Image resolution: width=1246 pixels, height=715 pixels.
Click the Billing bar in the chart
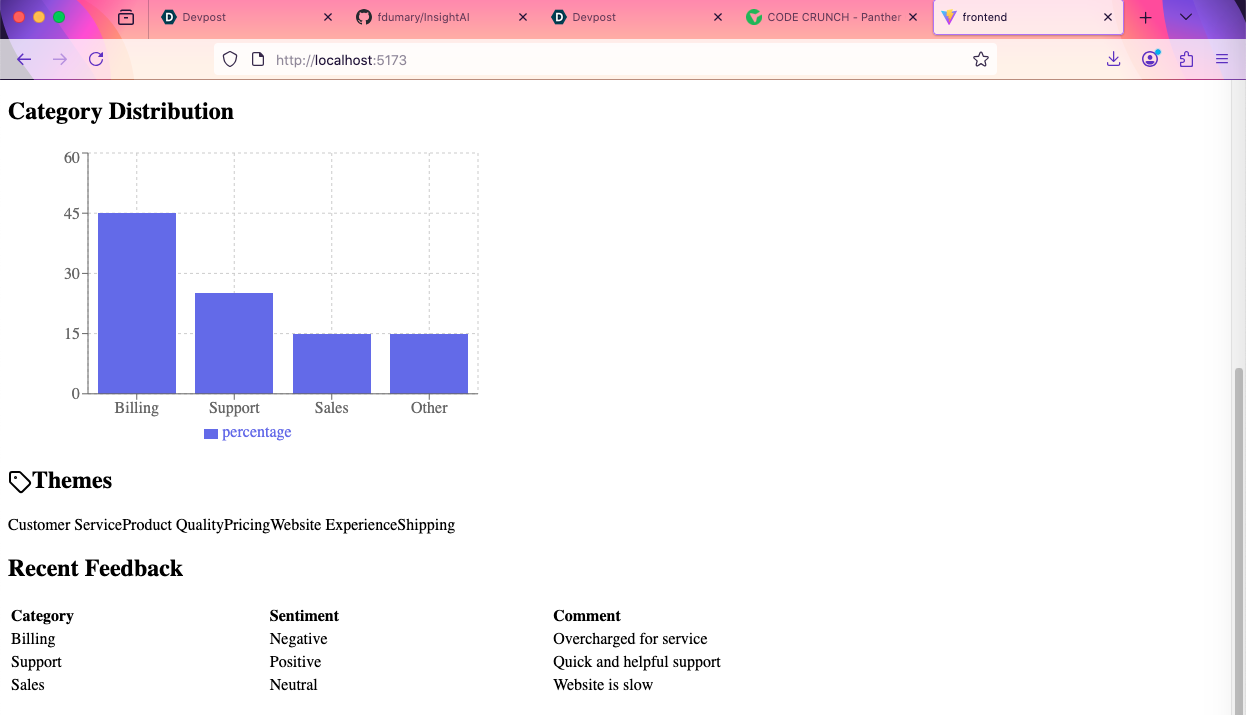point(136,300)
